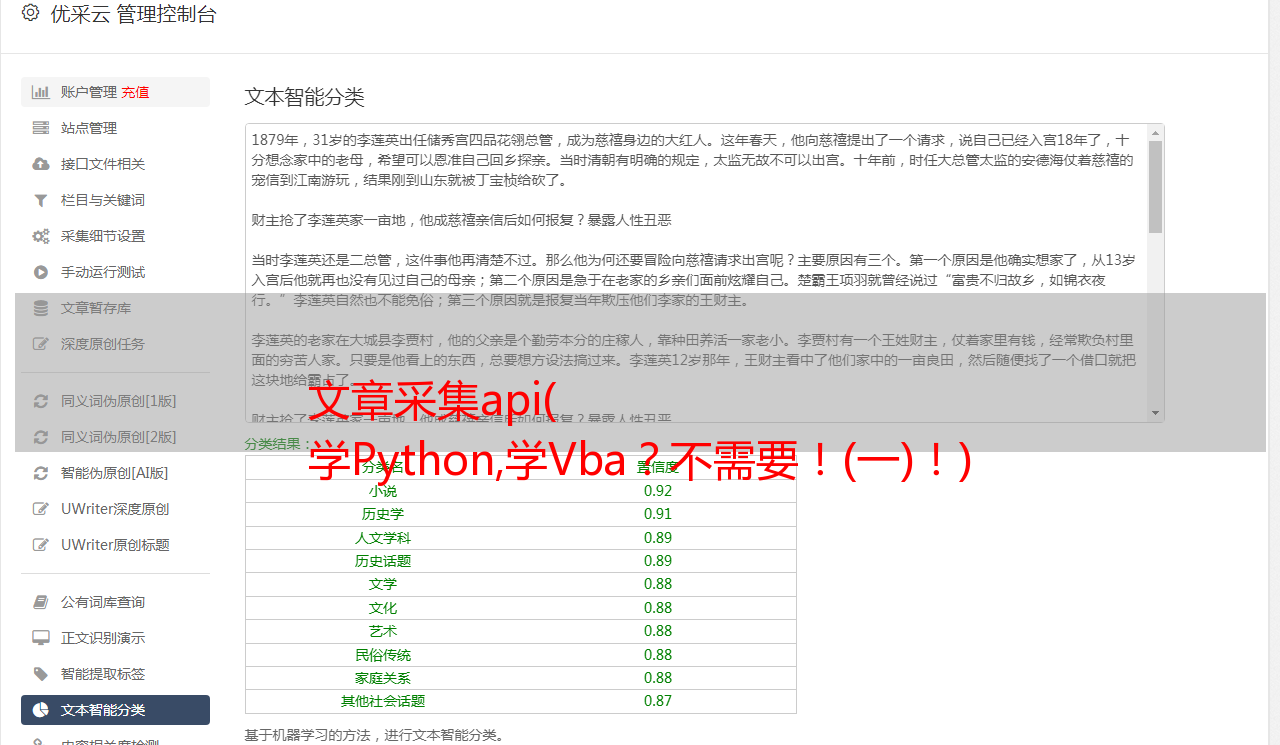1280x745 pixels.
Task: Click the gears icon for 采集细节设置
Action: 40,236
